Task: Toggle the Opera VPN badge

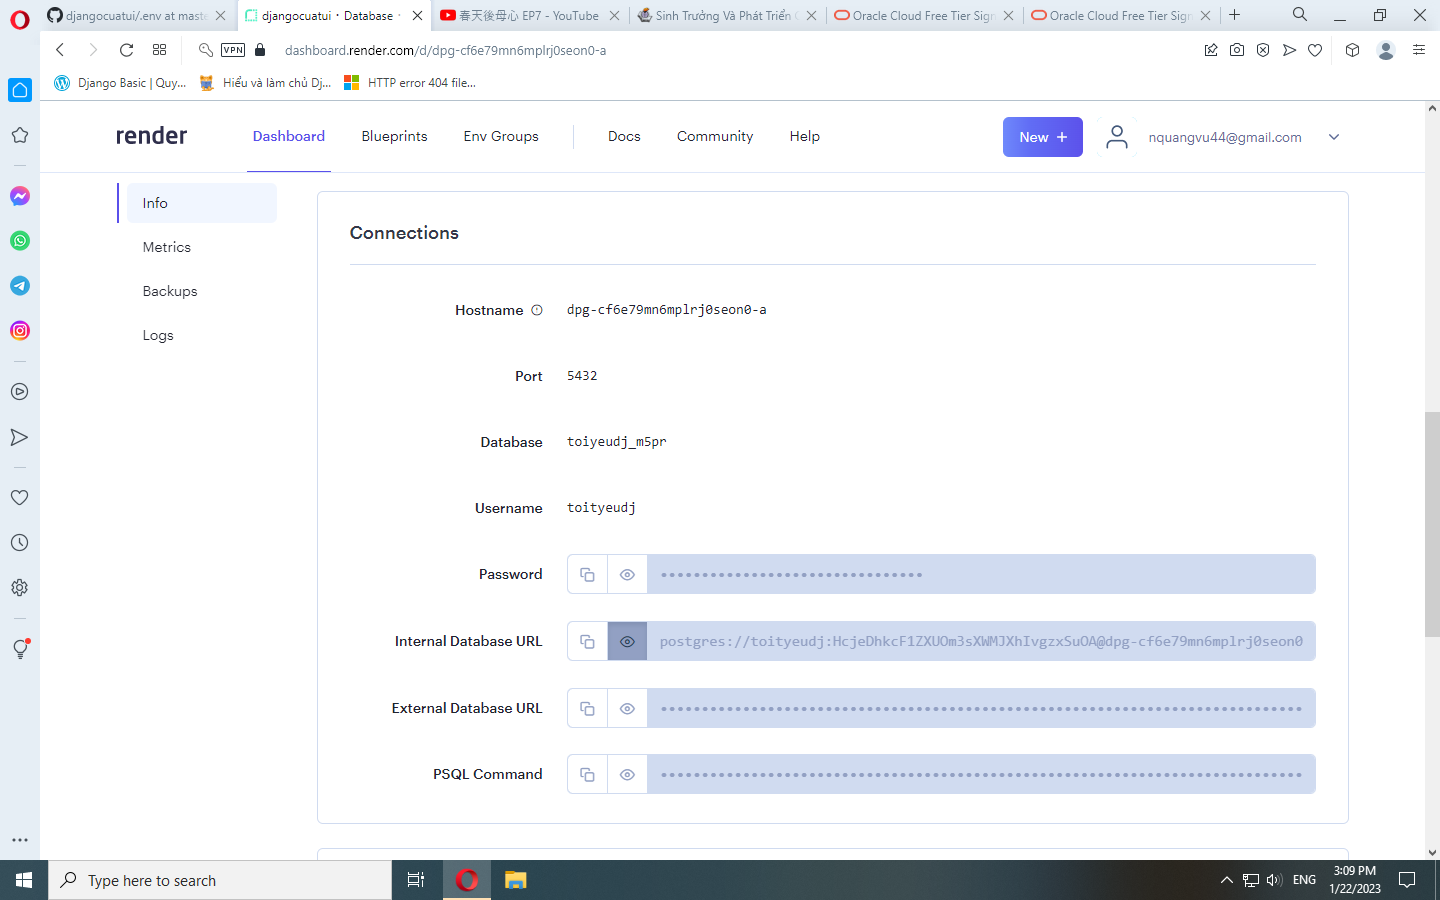Action: [x=233, y=50]
